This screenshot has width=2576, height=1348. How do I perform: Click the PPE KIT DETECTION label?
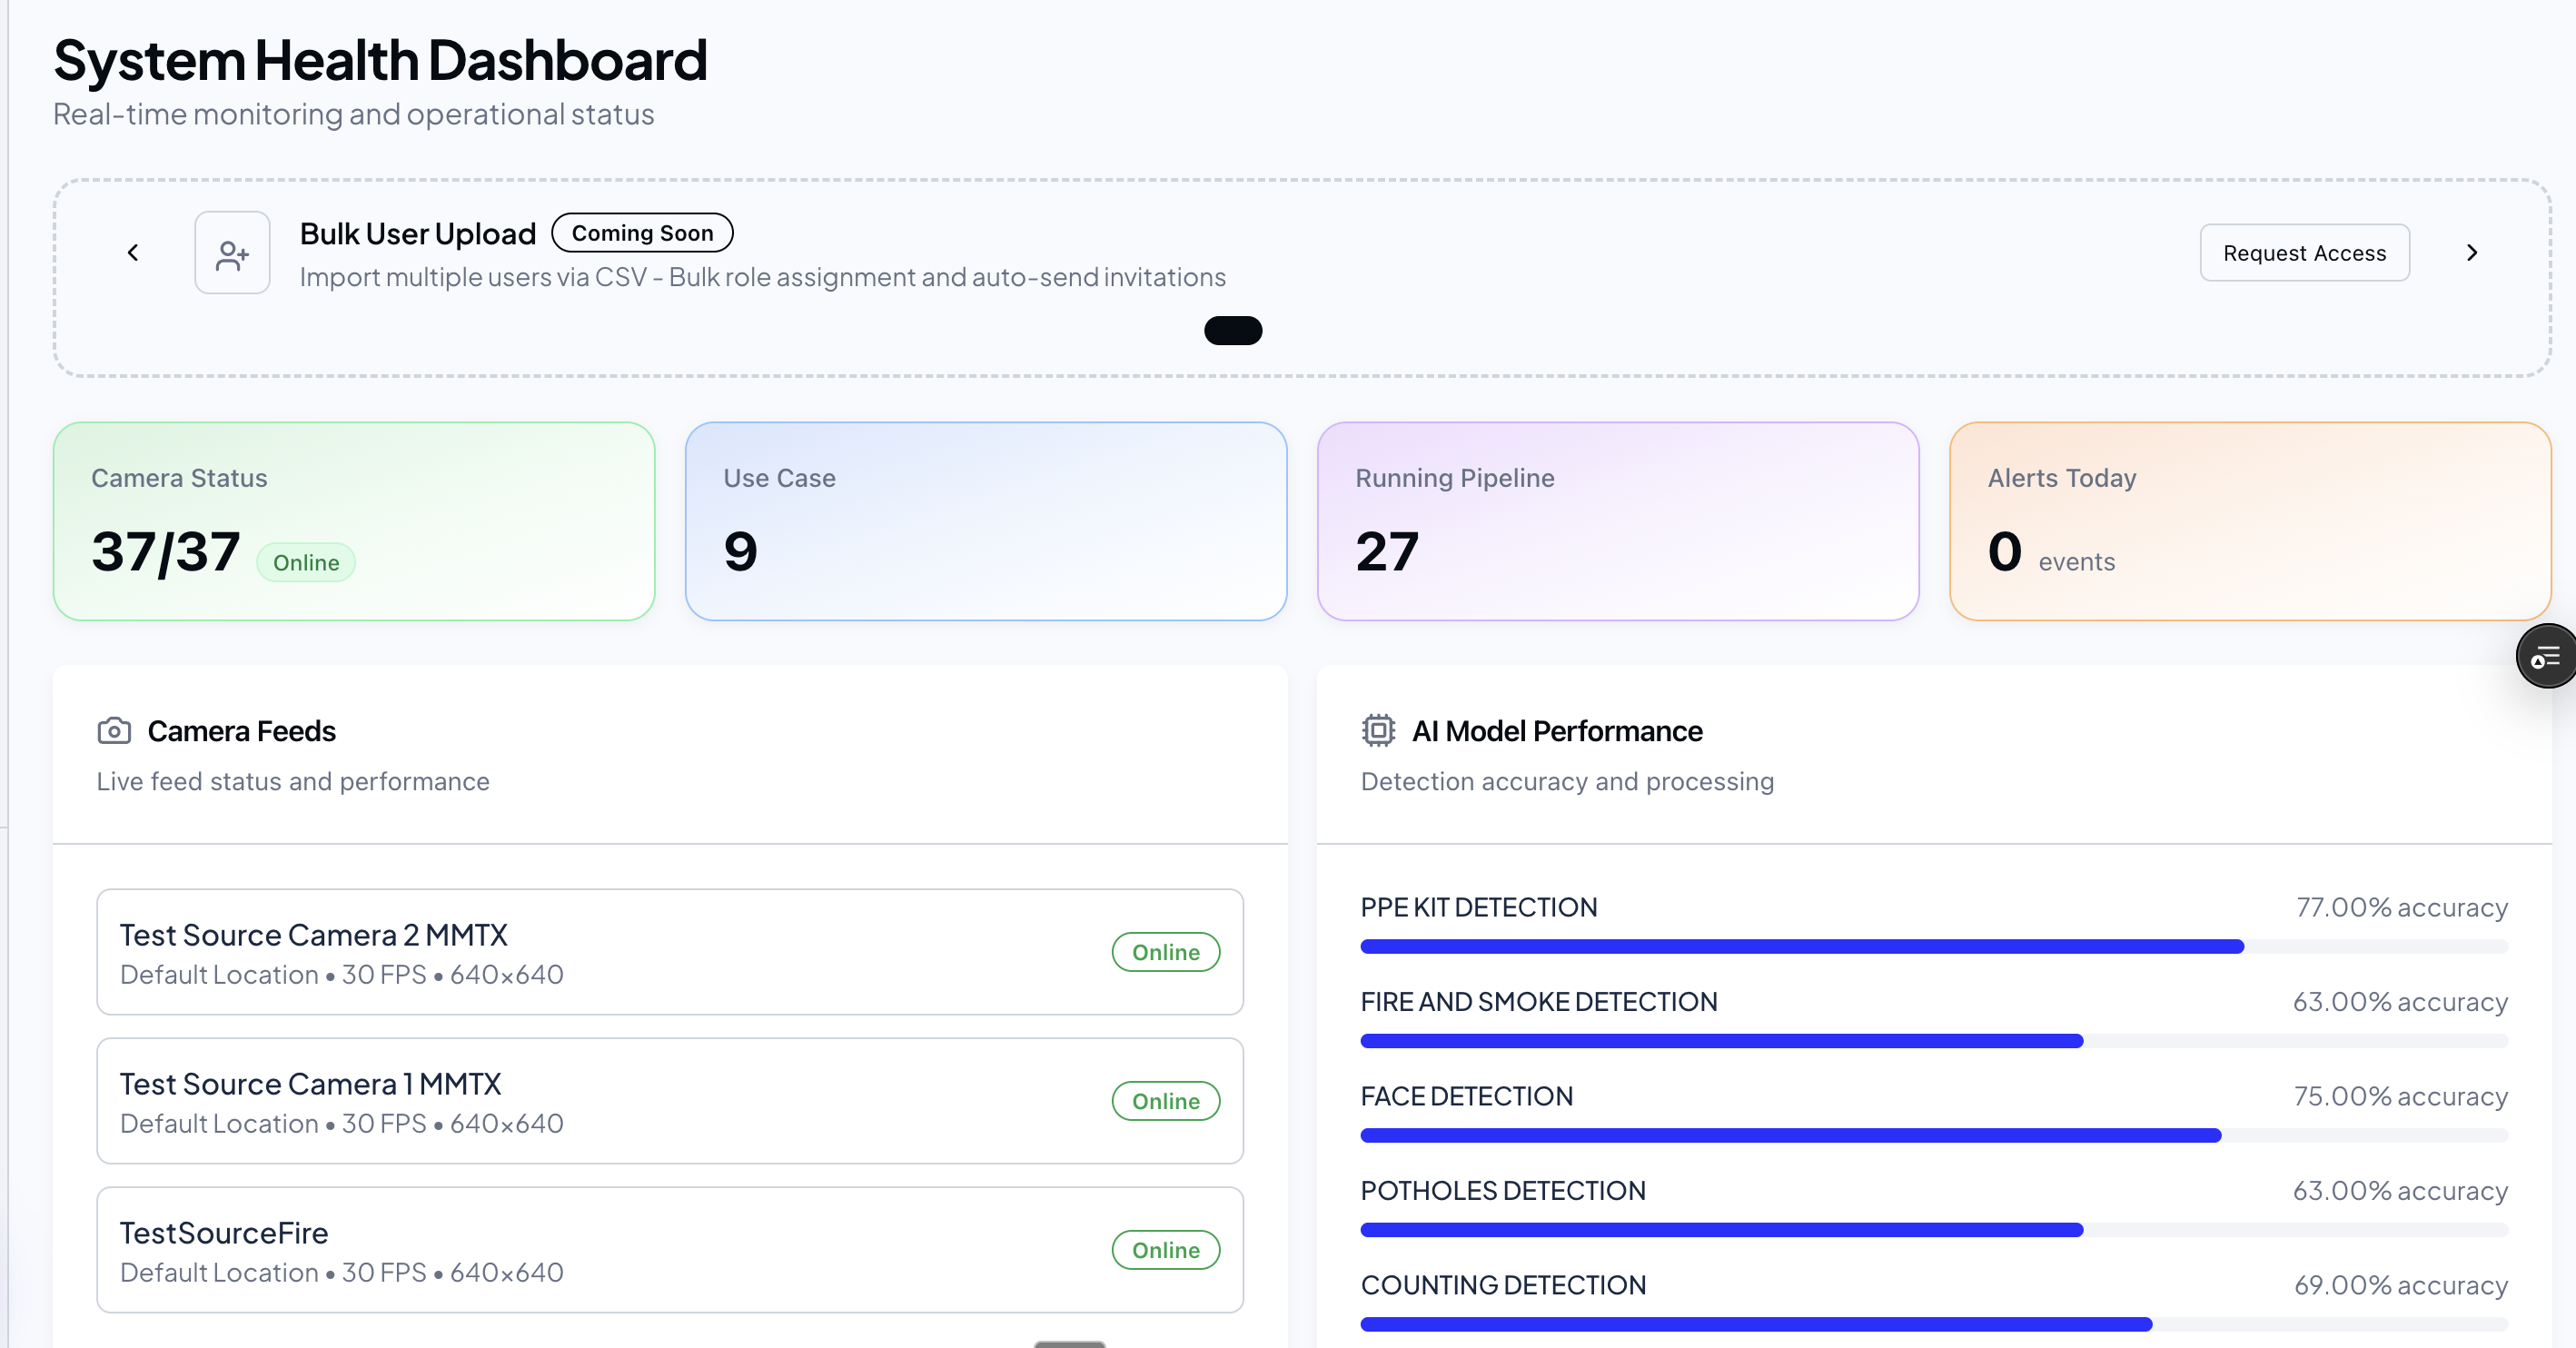pos(1479,907)
